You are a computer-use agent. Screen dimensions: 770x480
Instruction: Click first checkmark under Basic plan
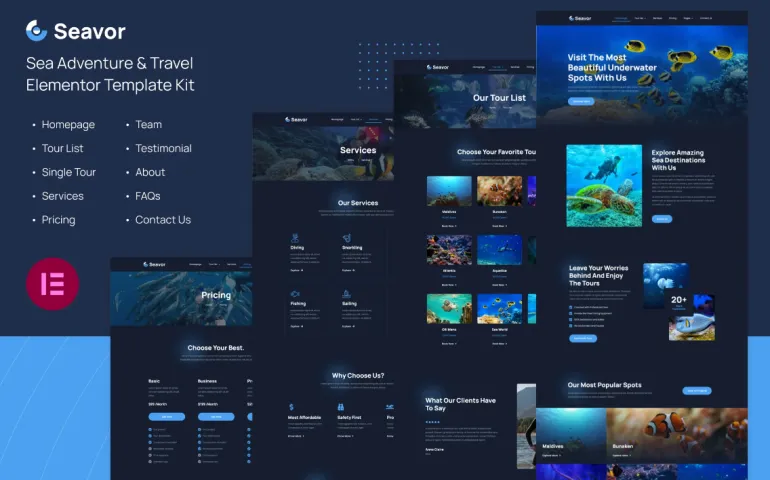(150, 430)
